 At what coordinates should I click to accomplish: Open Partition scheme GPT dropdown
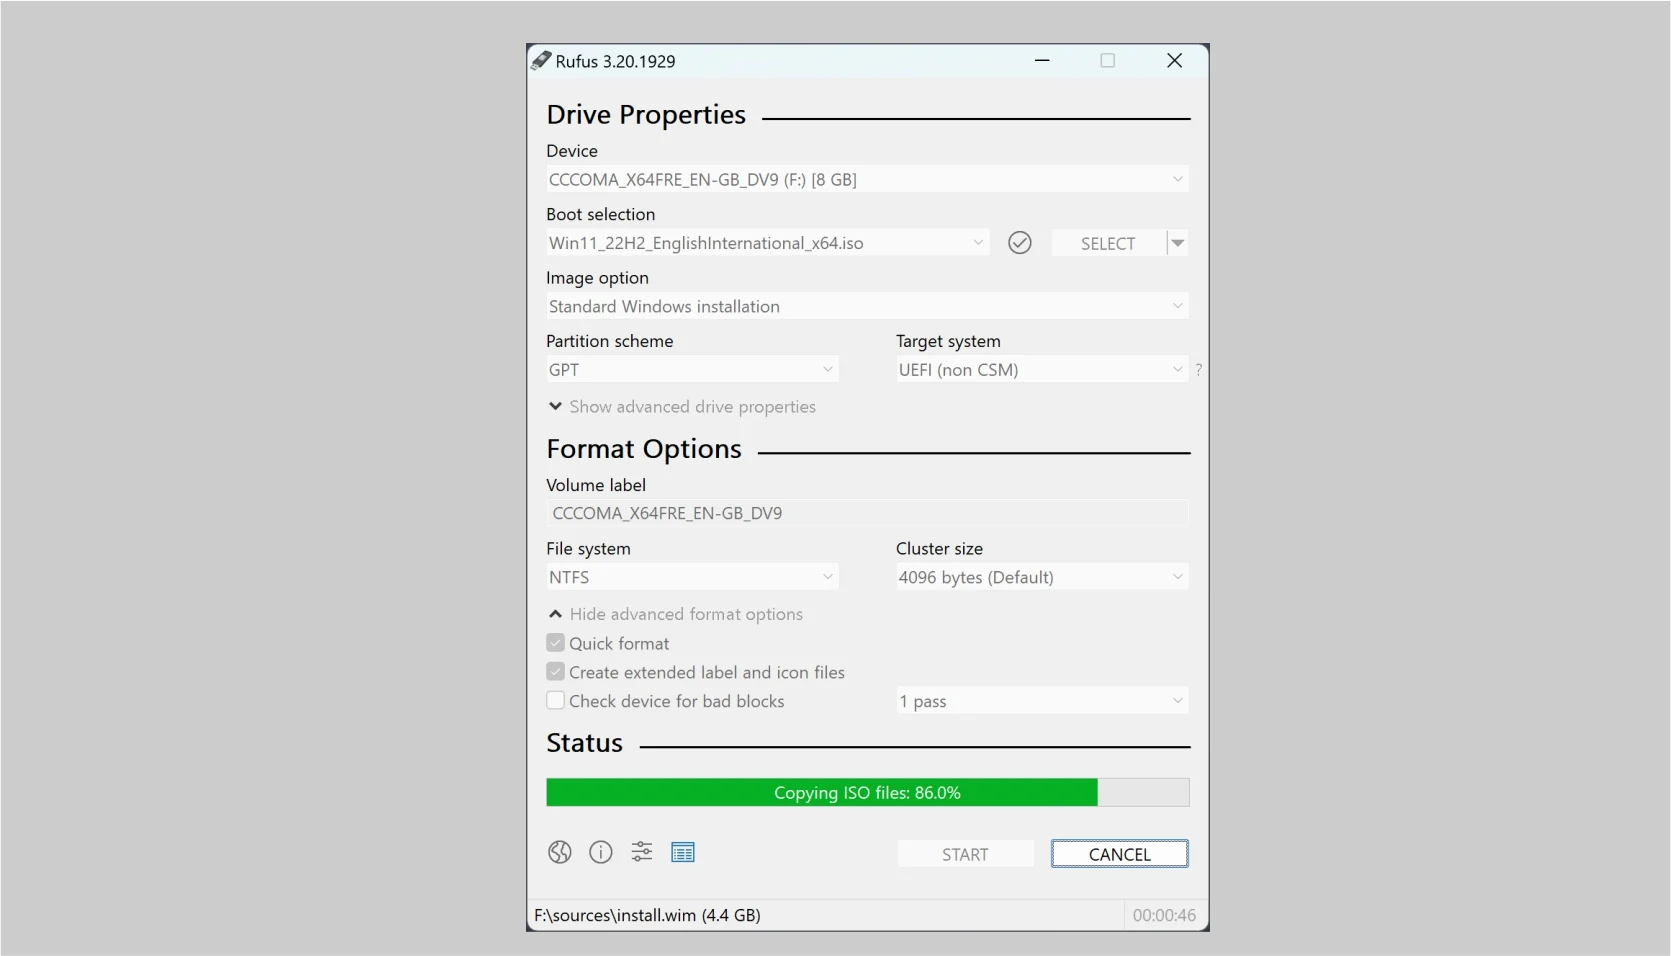point(692,370)
